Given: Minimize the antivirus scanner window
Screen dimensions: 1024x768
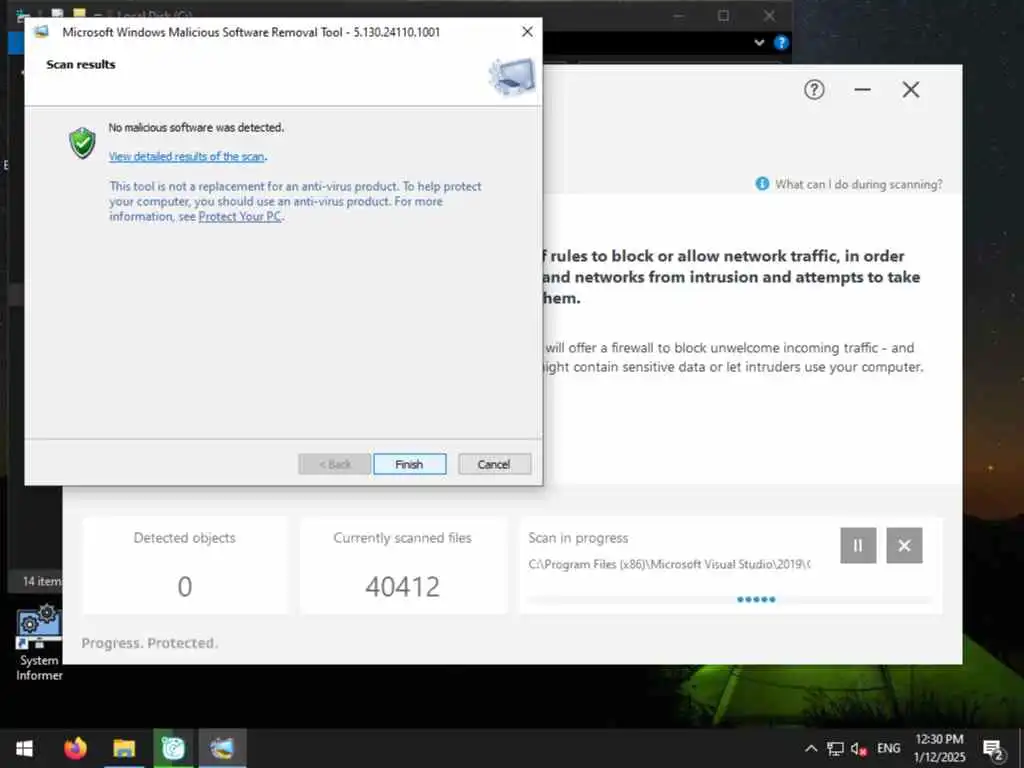Looking at the screenshot, I should click(862, 89).
